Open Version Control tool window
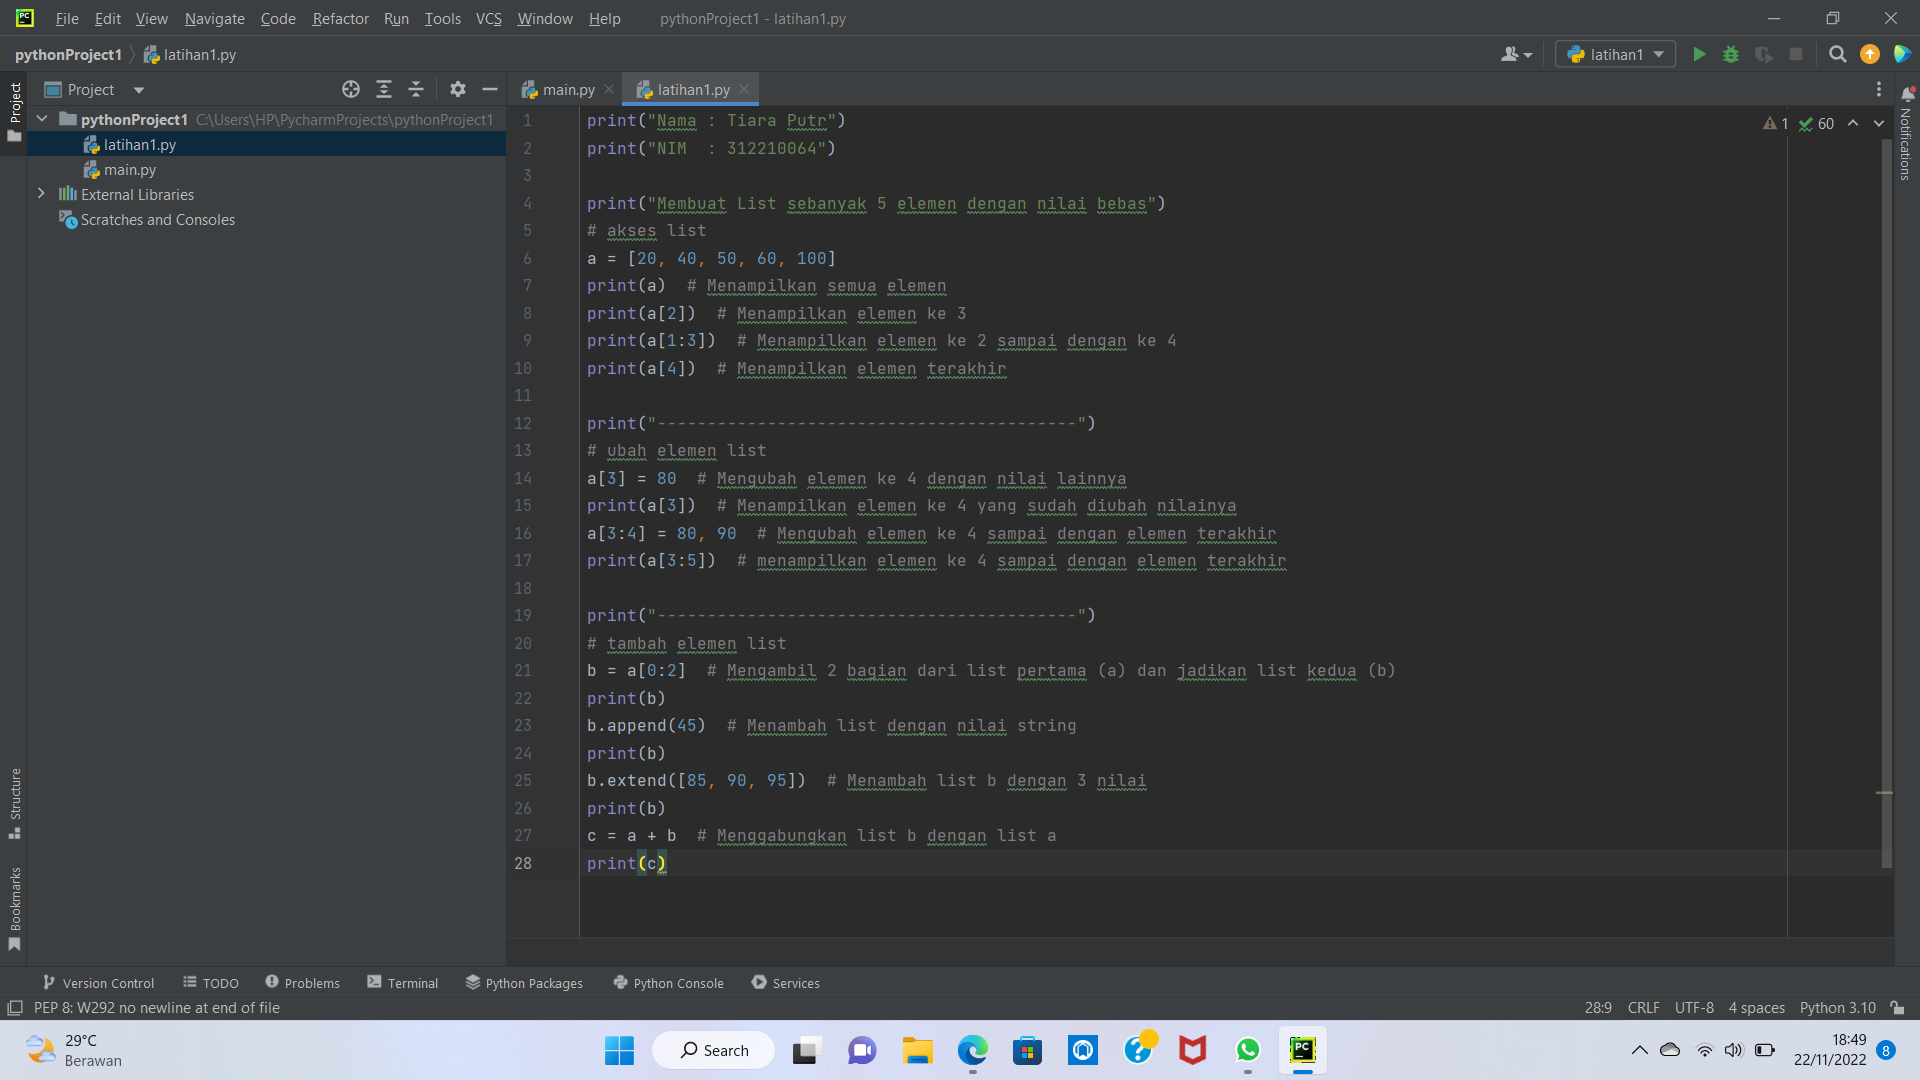The image size is (1920, 1080). [x=98, y=983]
